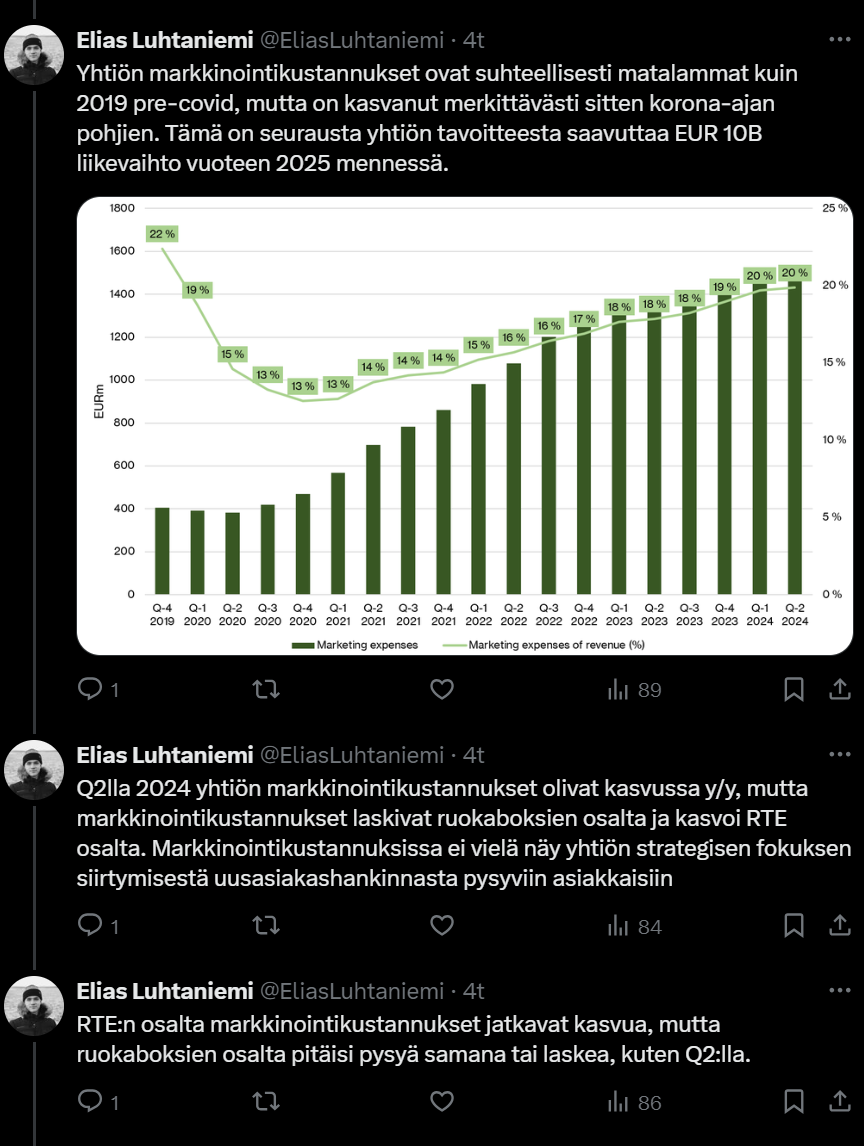The width and height of the screenshot is (864, 1146).
Task: Retweet the Q2lla 2024 tweet
Action: pyautogui.click(x=266, y=926)
